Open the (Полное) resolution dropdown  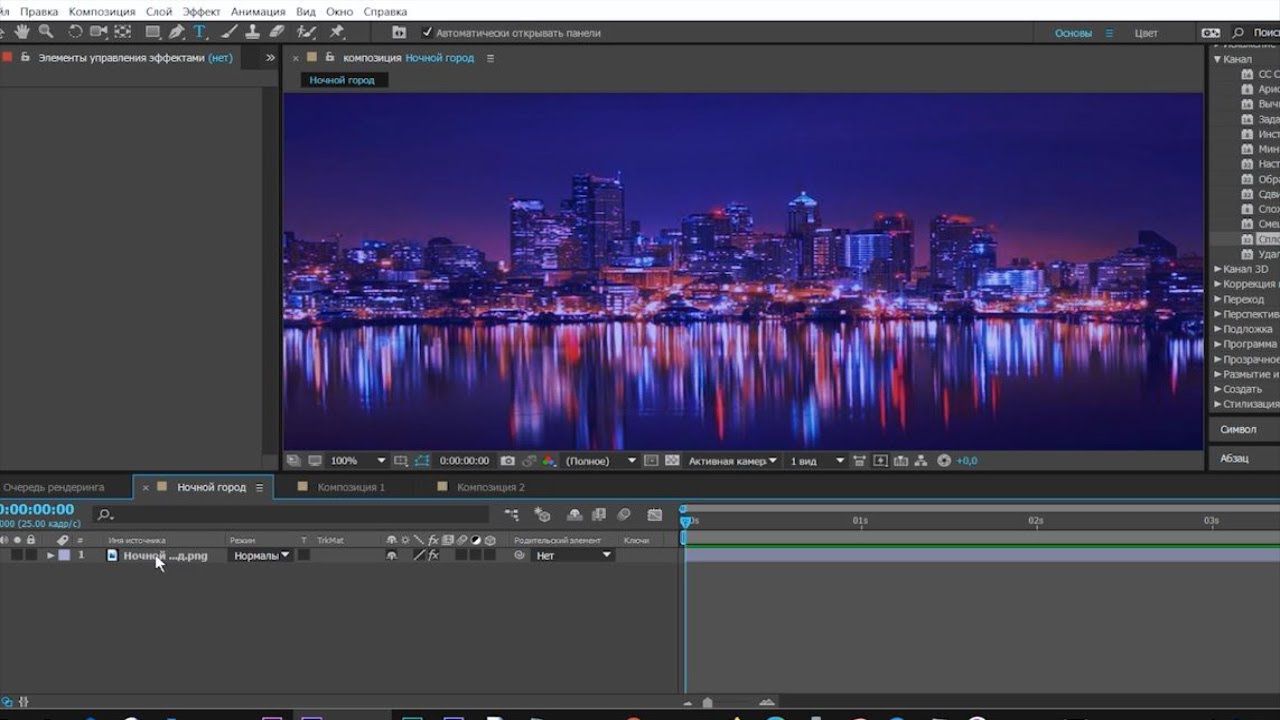[600, 461]
